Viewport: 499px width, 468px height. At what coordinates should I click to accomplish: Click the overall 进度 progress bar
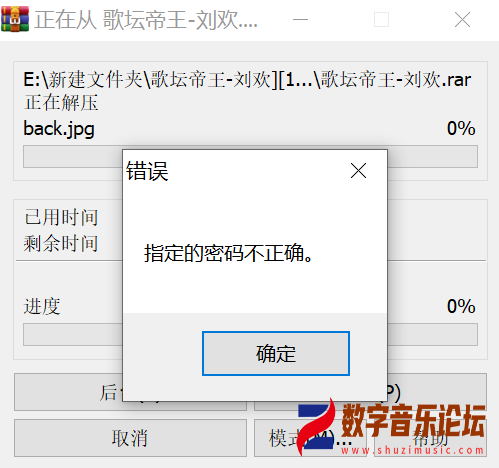pyautogui.click(x=250, y=334)
